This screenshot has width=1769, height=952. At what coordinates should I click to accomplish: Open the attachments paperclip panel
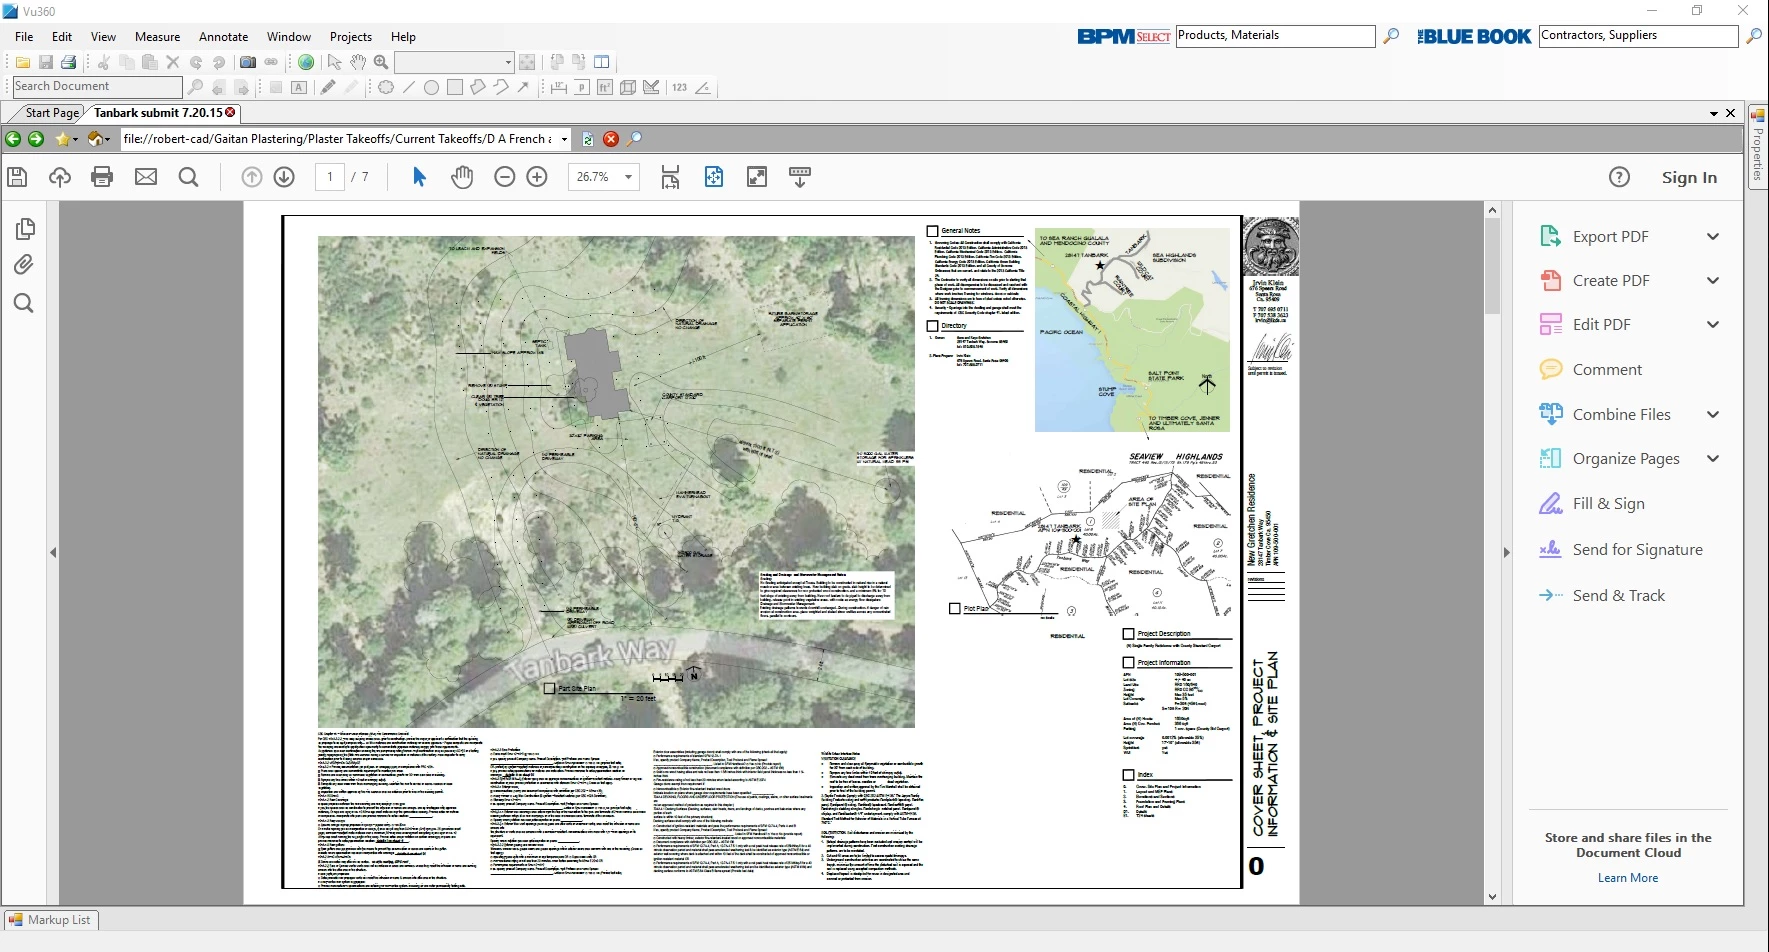[24, 265]
